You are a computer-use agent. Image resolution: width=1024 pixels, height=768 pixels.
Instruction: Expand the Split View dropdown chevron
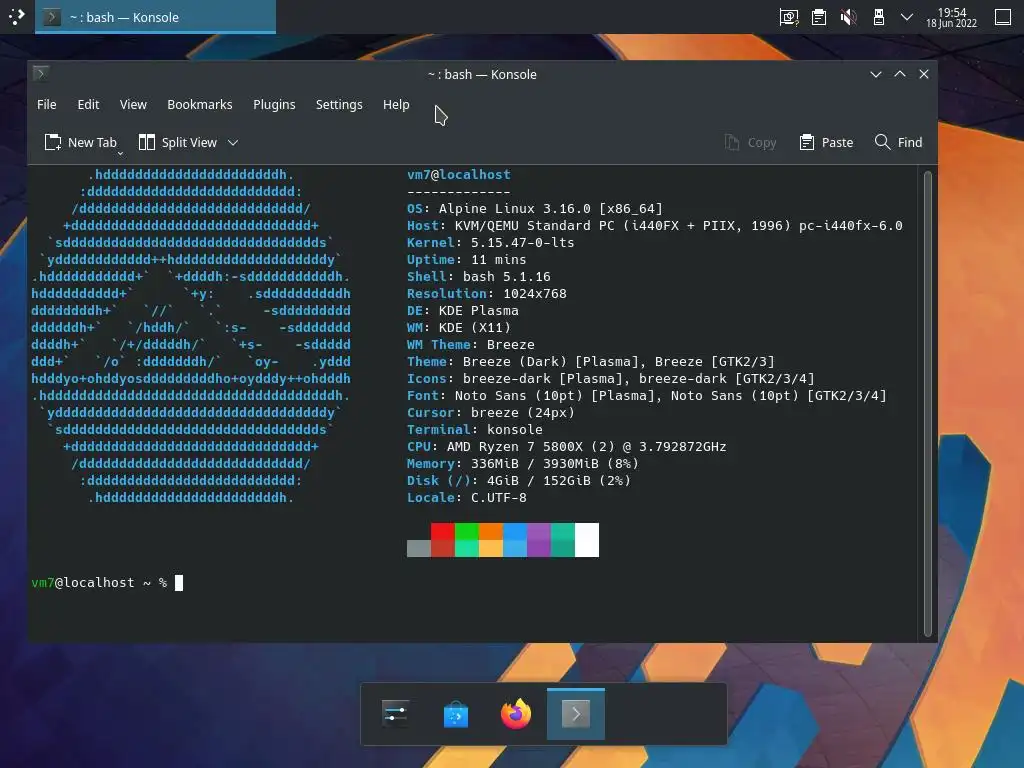click(233, 142)
